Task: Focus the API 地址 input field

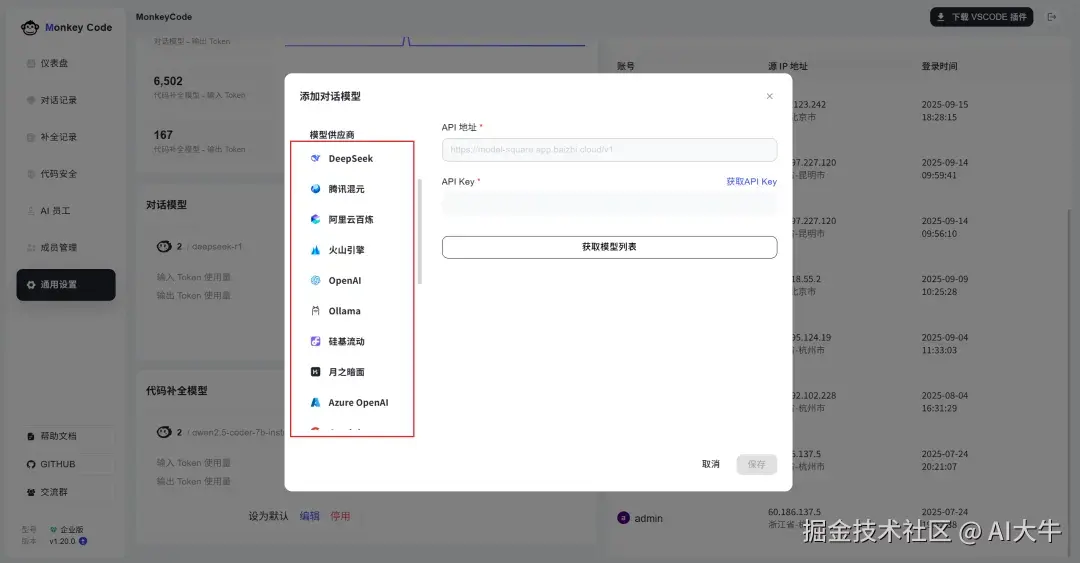Action: tap(610, 150)
